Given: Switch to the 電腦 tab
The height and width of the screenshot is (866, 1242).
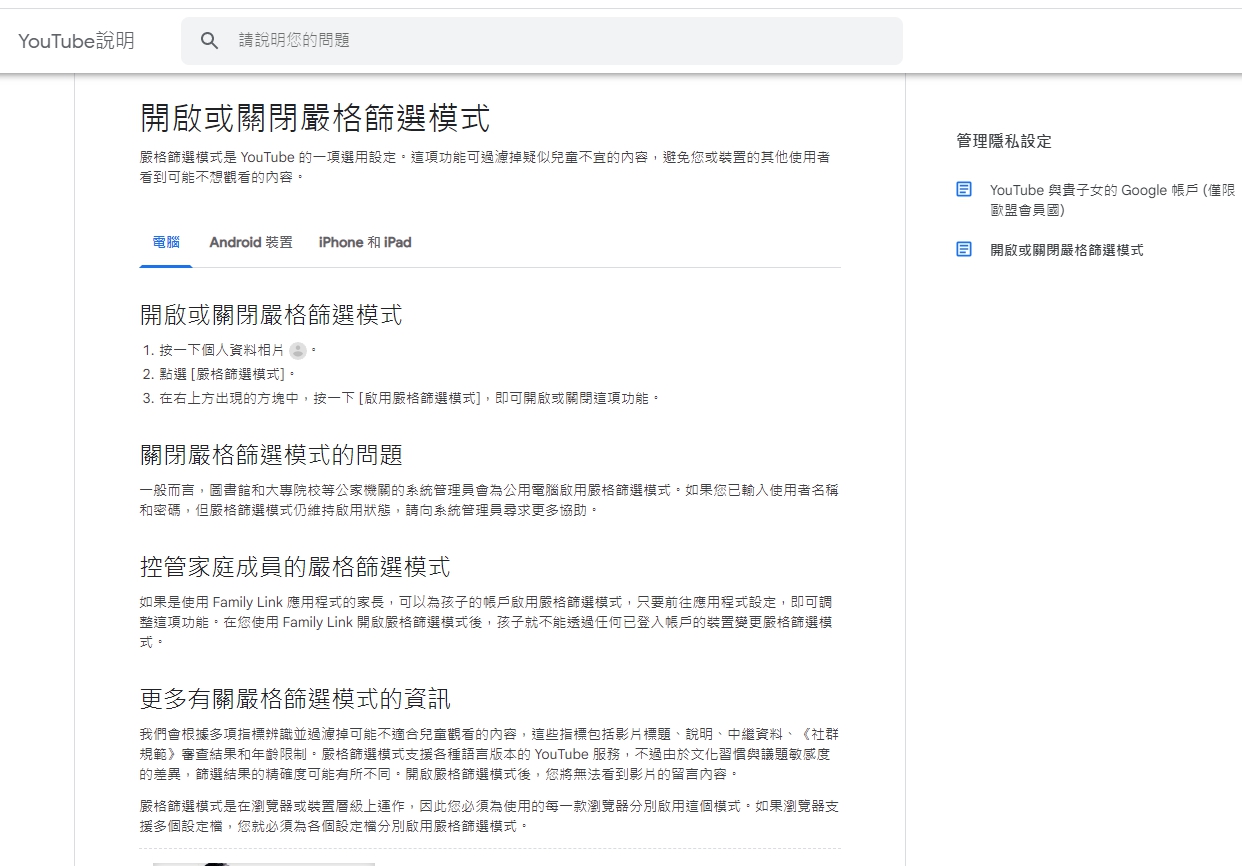Looking at the screenshot, I should [x=166, y=243].
